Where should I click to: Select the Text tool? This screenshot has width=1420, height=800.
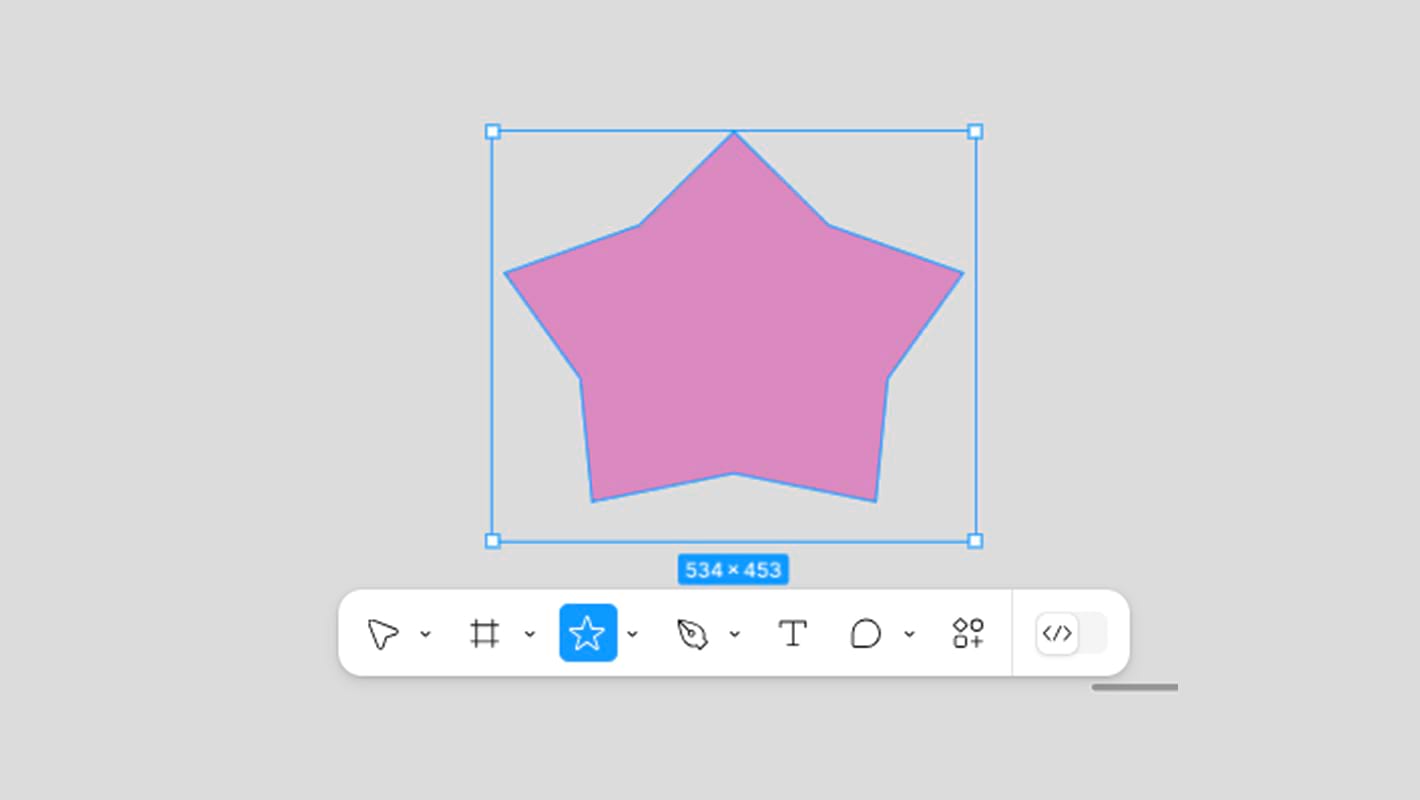tap(793, 634)
